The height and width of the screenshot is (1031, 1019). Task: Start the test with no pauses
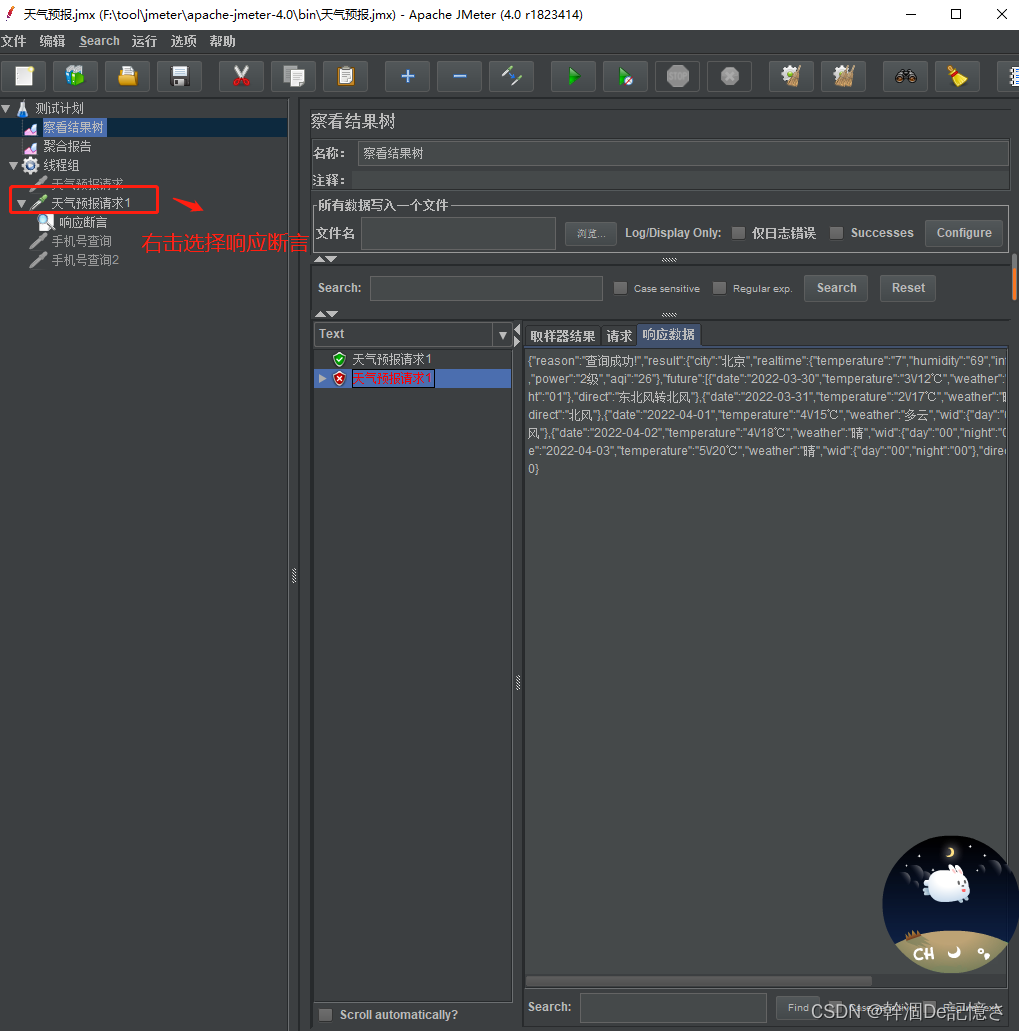pos(625,76)
